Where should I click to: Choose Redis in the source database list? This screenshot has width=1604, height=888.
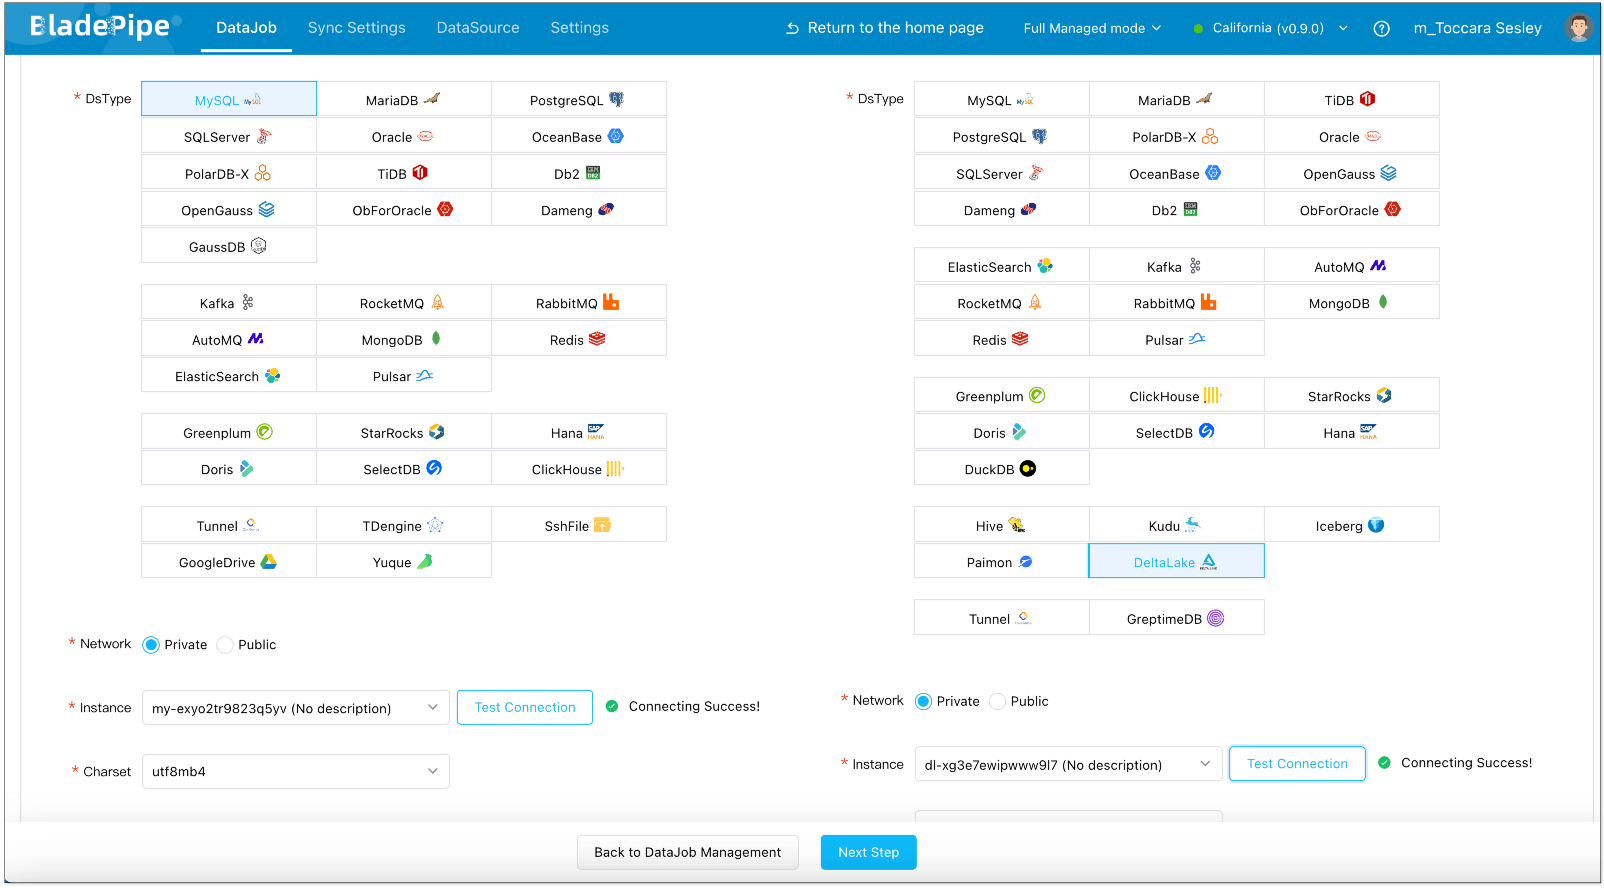578,340
